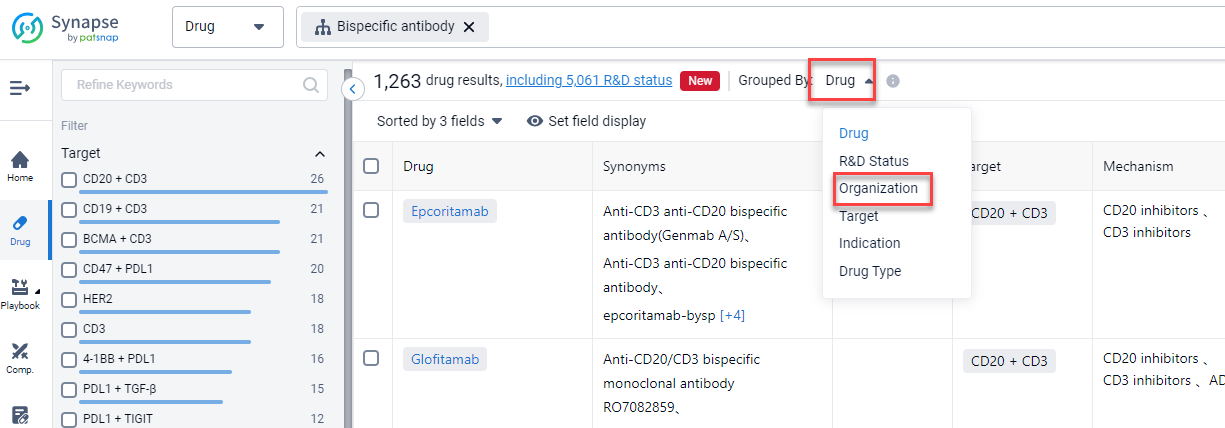Open the Drug search type dropdown
The image size is (1225, 428).
[x=228, y=27]
